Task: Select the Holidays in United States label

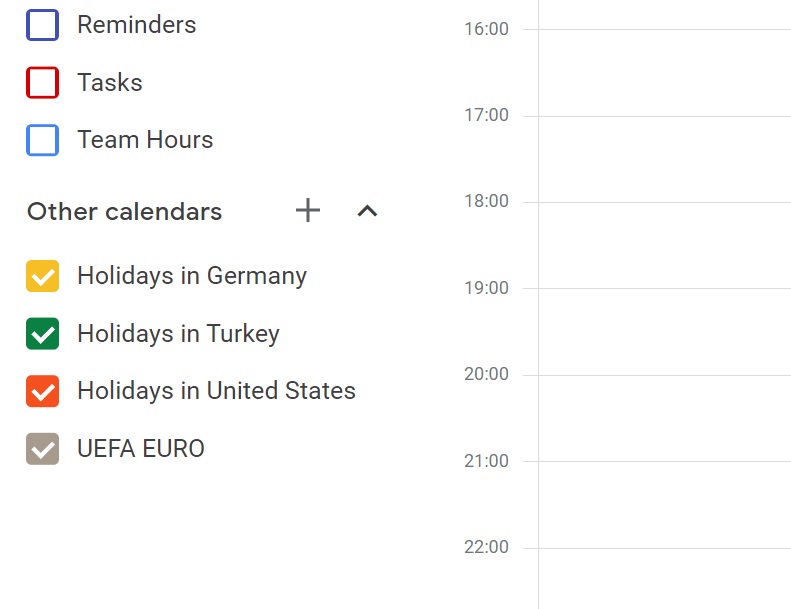Action: click(216, 391)
